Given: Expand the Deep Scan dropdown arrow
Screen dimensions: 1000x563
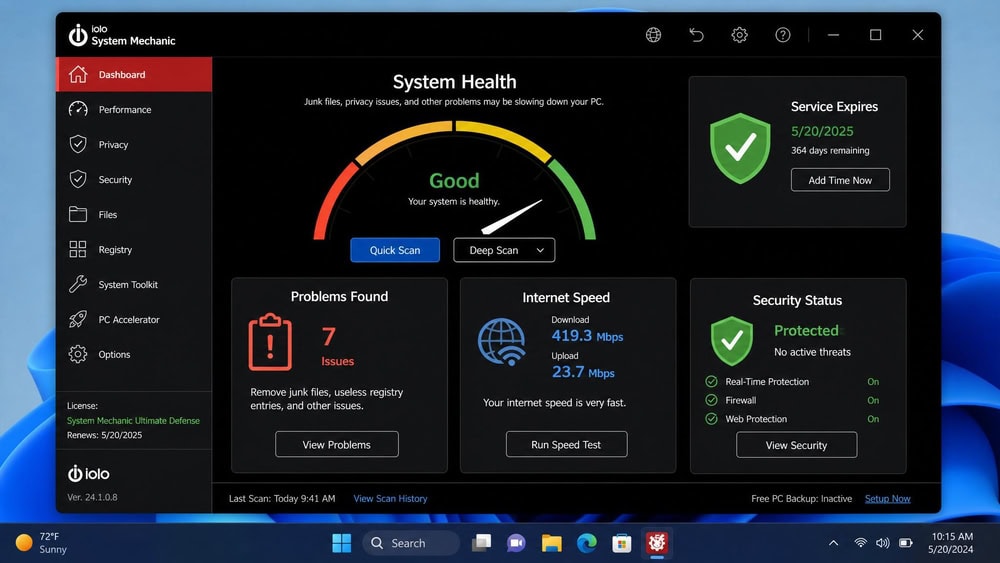Looking at the screenshot, I should pos(540,251).
